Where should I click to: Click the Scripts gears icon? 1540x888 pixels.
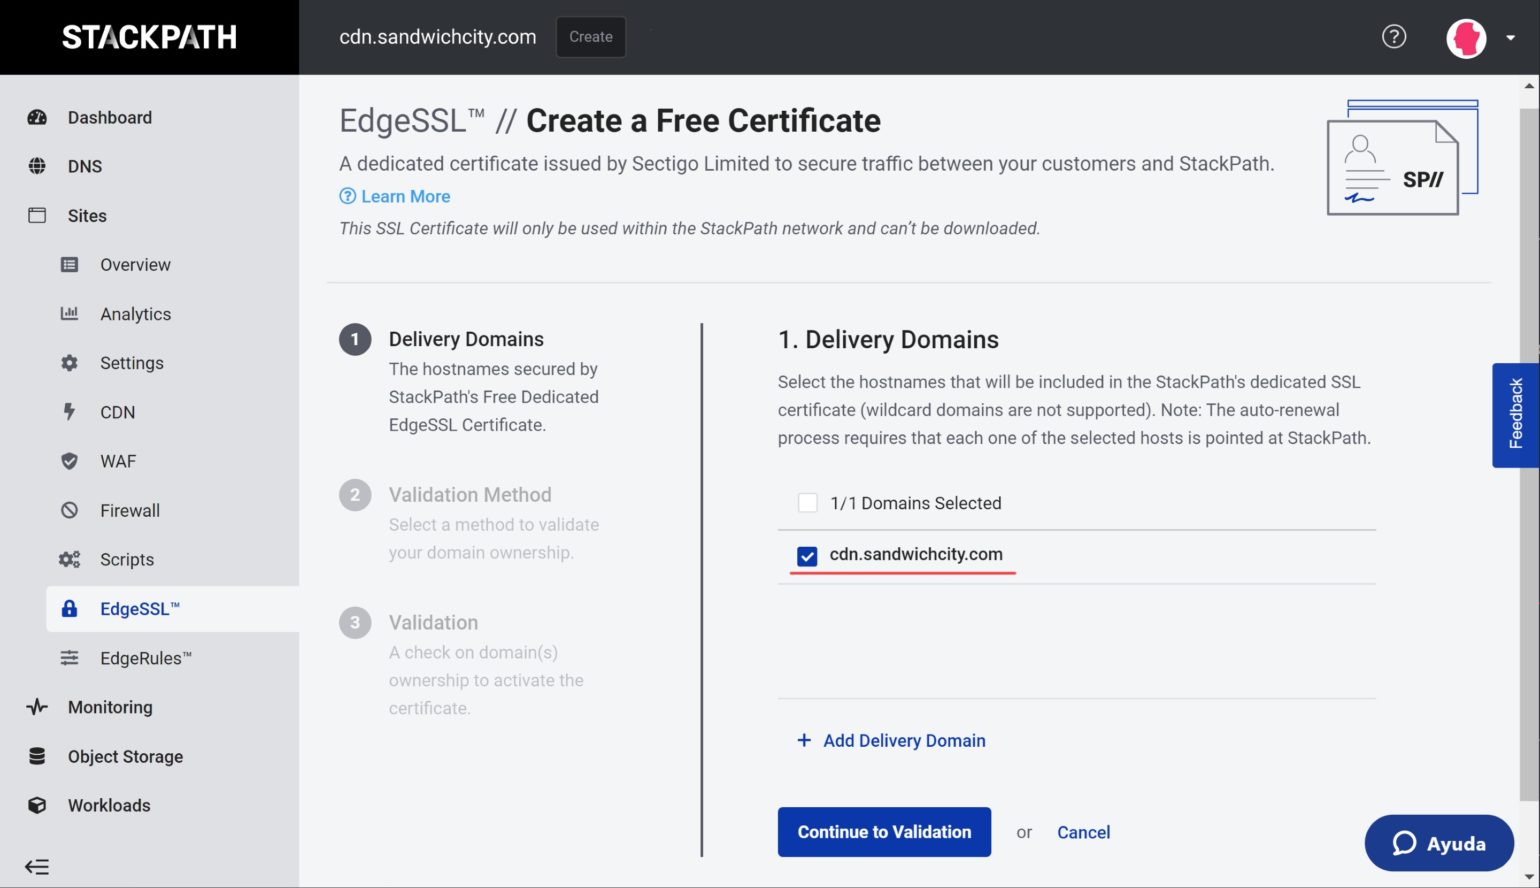tap(69, 559)
